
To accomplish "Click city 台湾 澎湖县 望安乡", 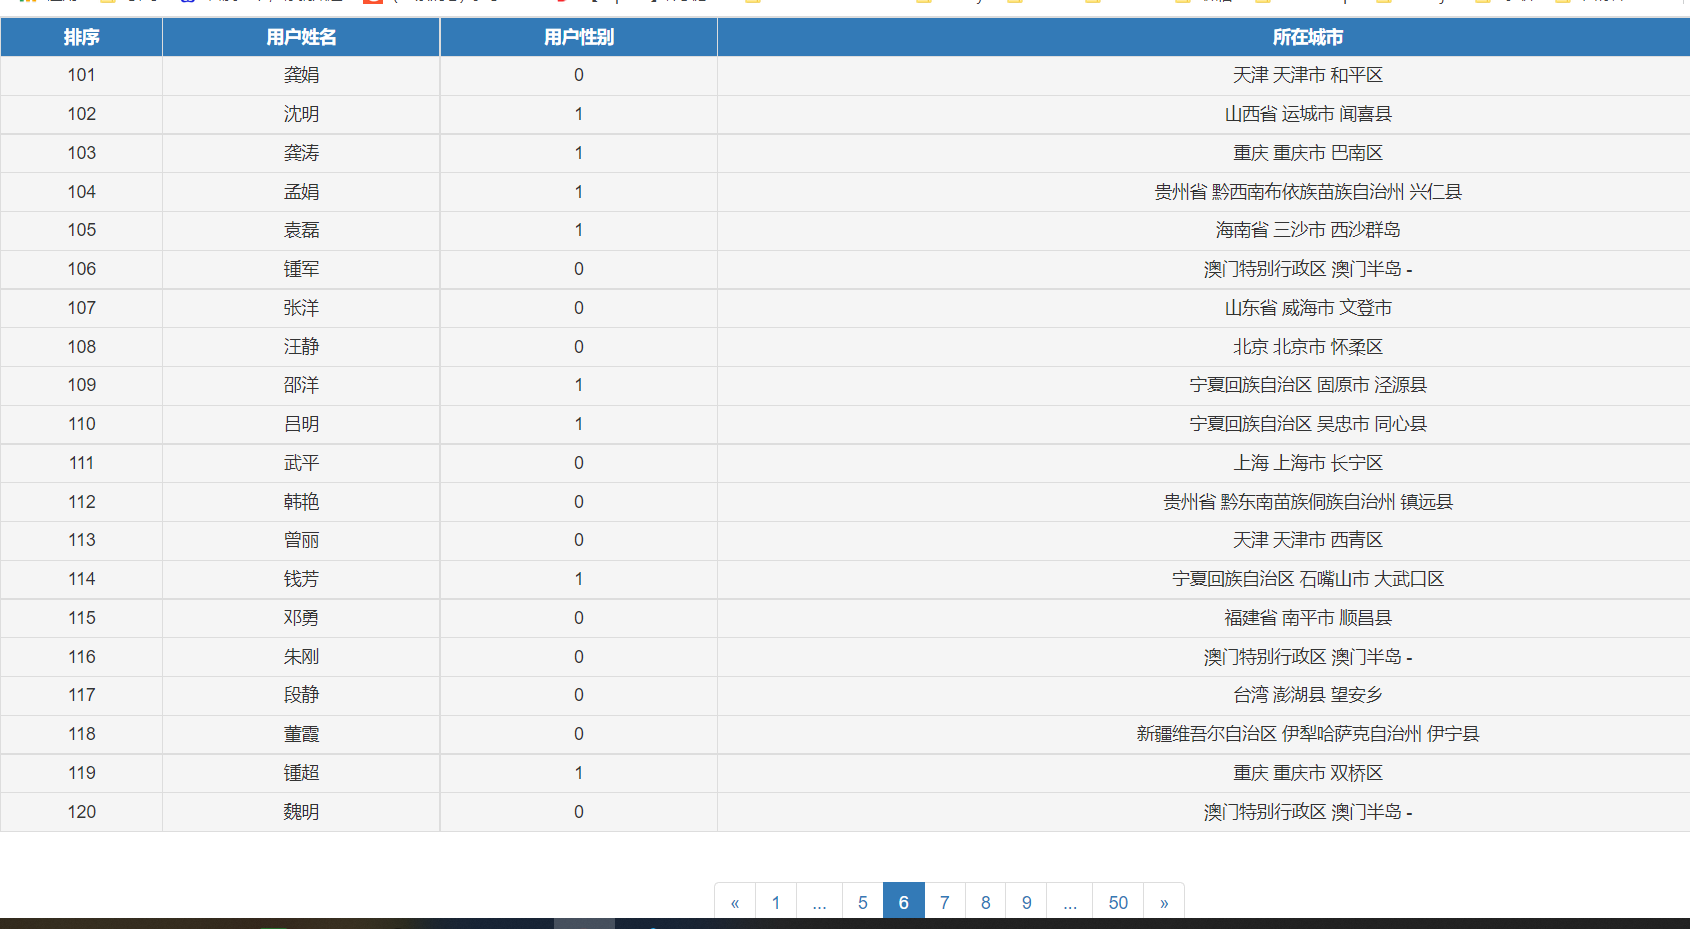I will pos(1308,695).
